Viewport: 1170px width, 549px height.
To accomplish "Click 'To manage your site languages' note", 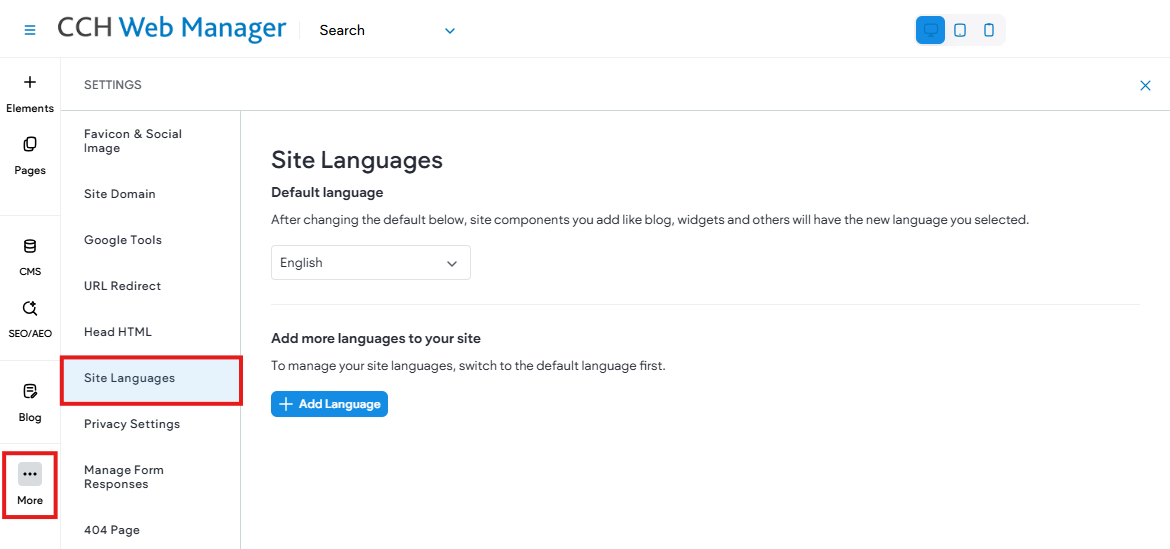I will coord(468,367).
